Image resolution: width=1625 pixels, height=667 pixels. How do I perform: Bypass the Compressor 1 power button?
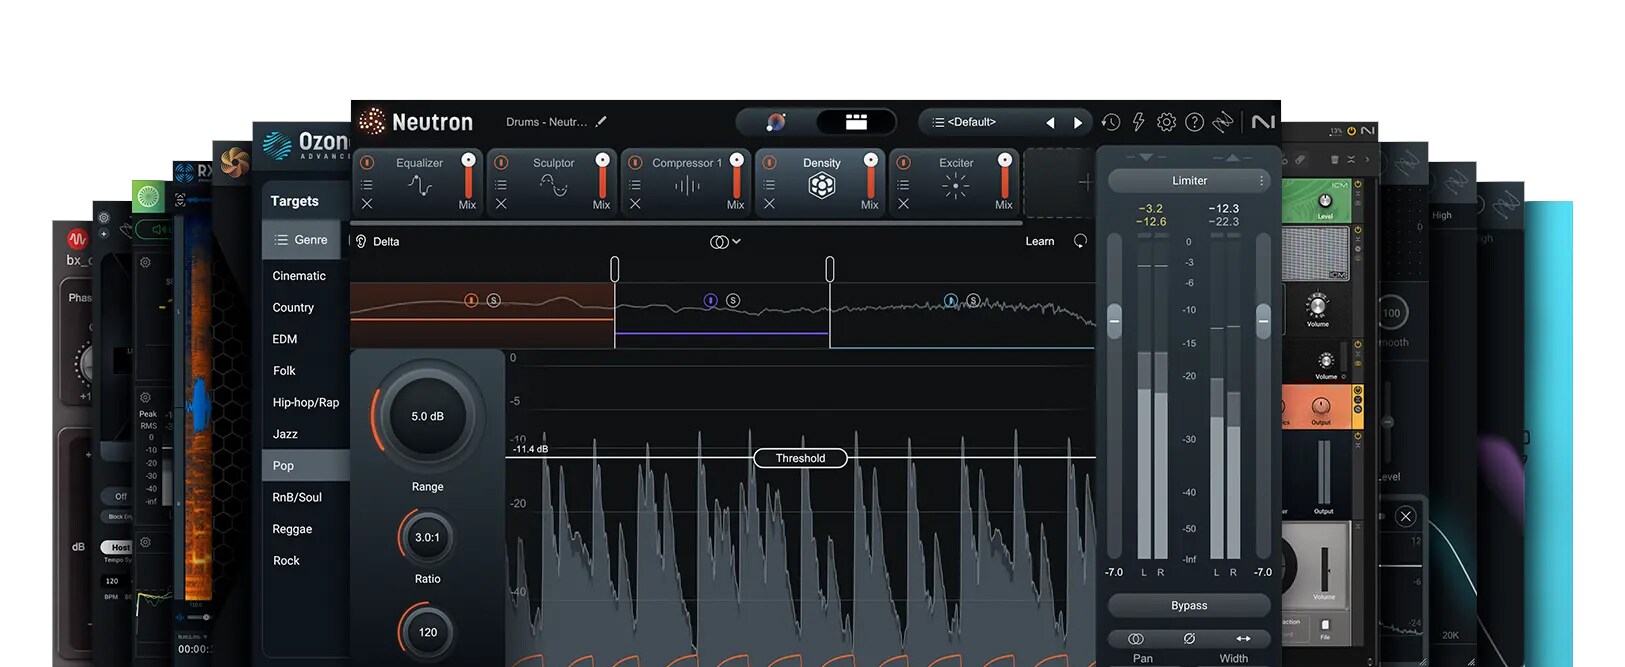[x=635, y=162]
